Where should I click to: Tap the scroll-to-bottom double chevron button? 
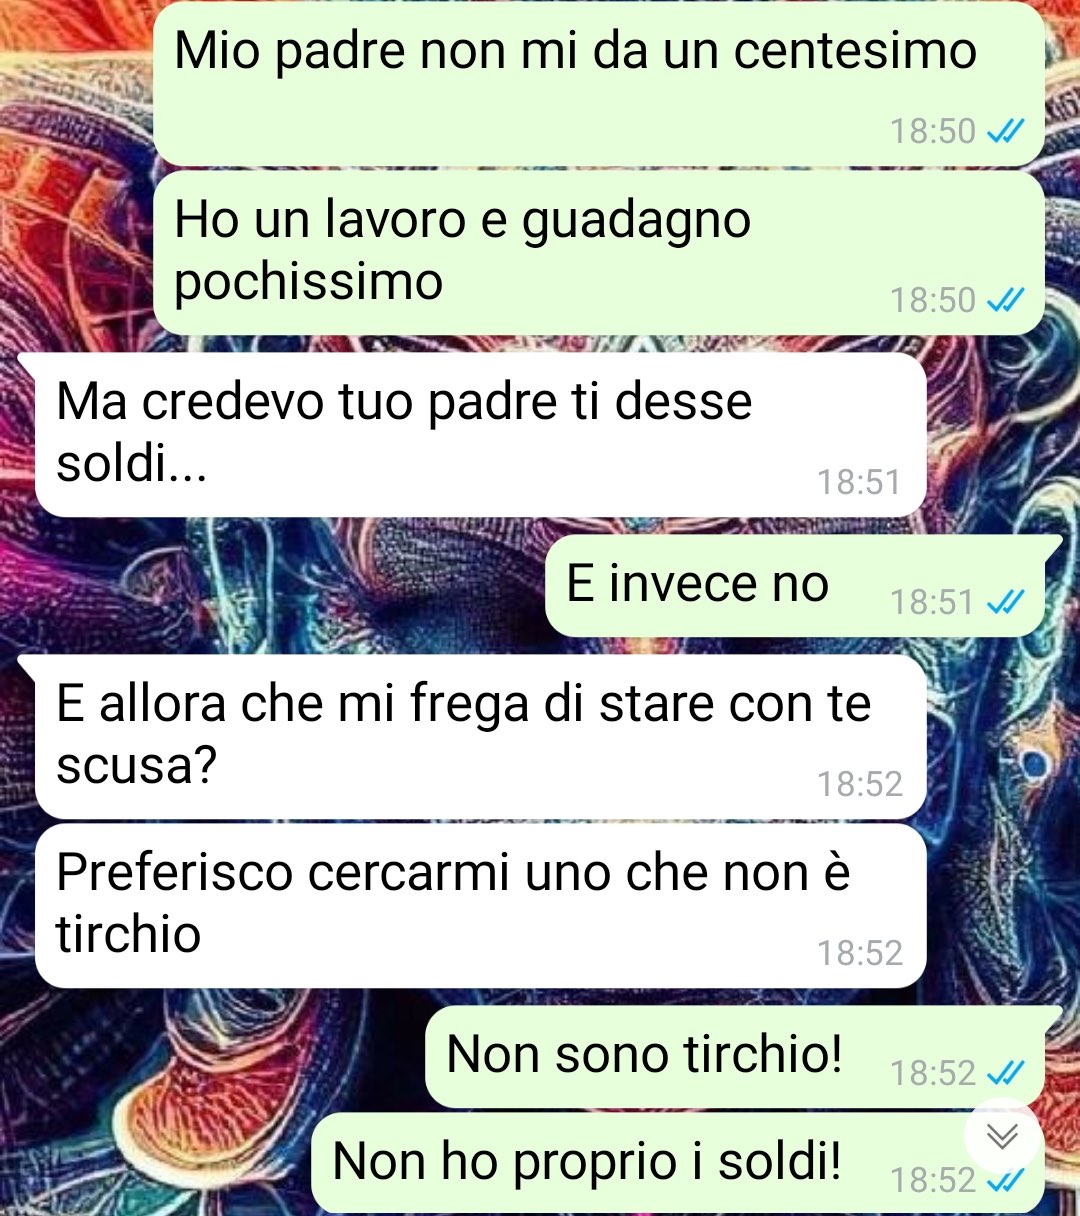1003,1137
